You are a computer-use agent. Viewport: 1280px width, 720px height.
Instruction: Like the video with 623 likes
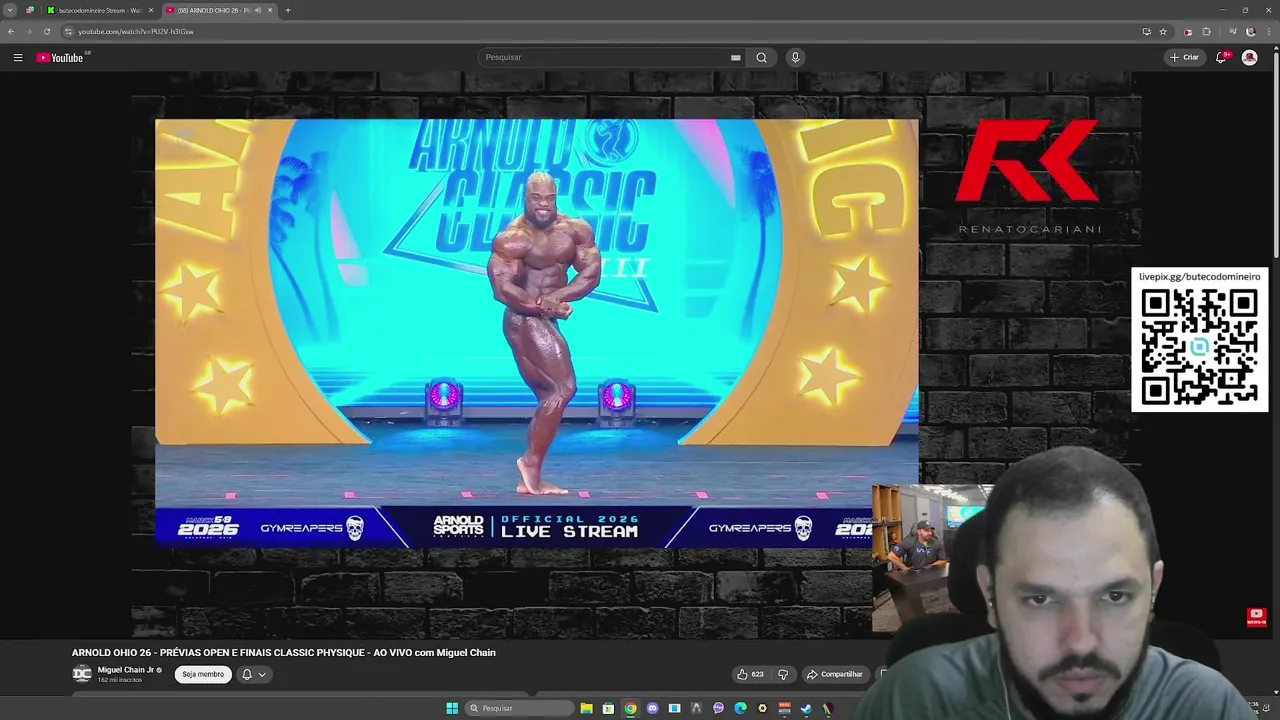[750, 674]
